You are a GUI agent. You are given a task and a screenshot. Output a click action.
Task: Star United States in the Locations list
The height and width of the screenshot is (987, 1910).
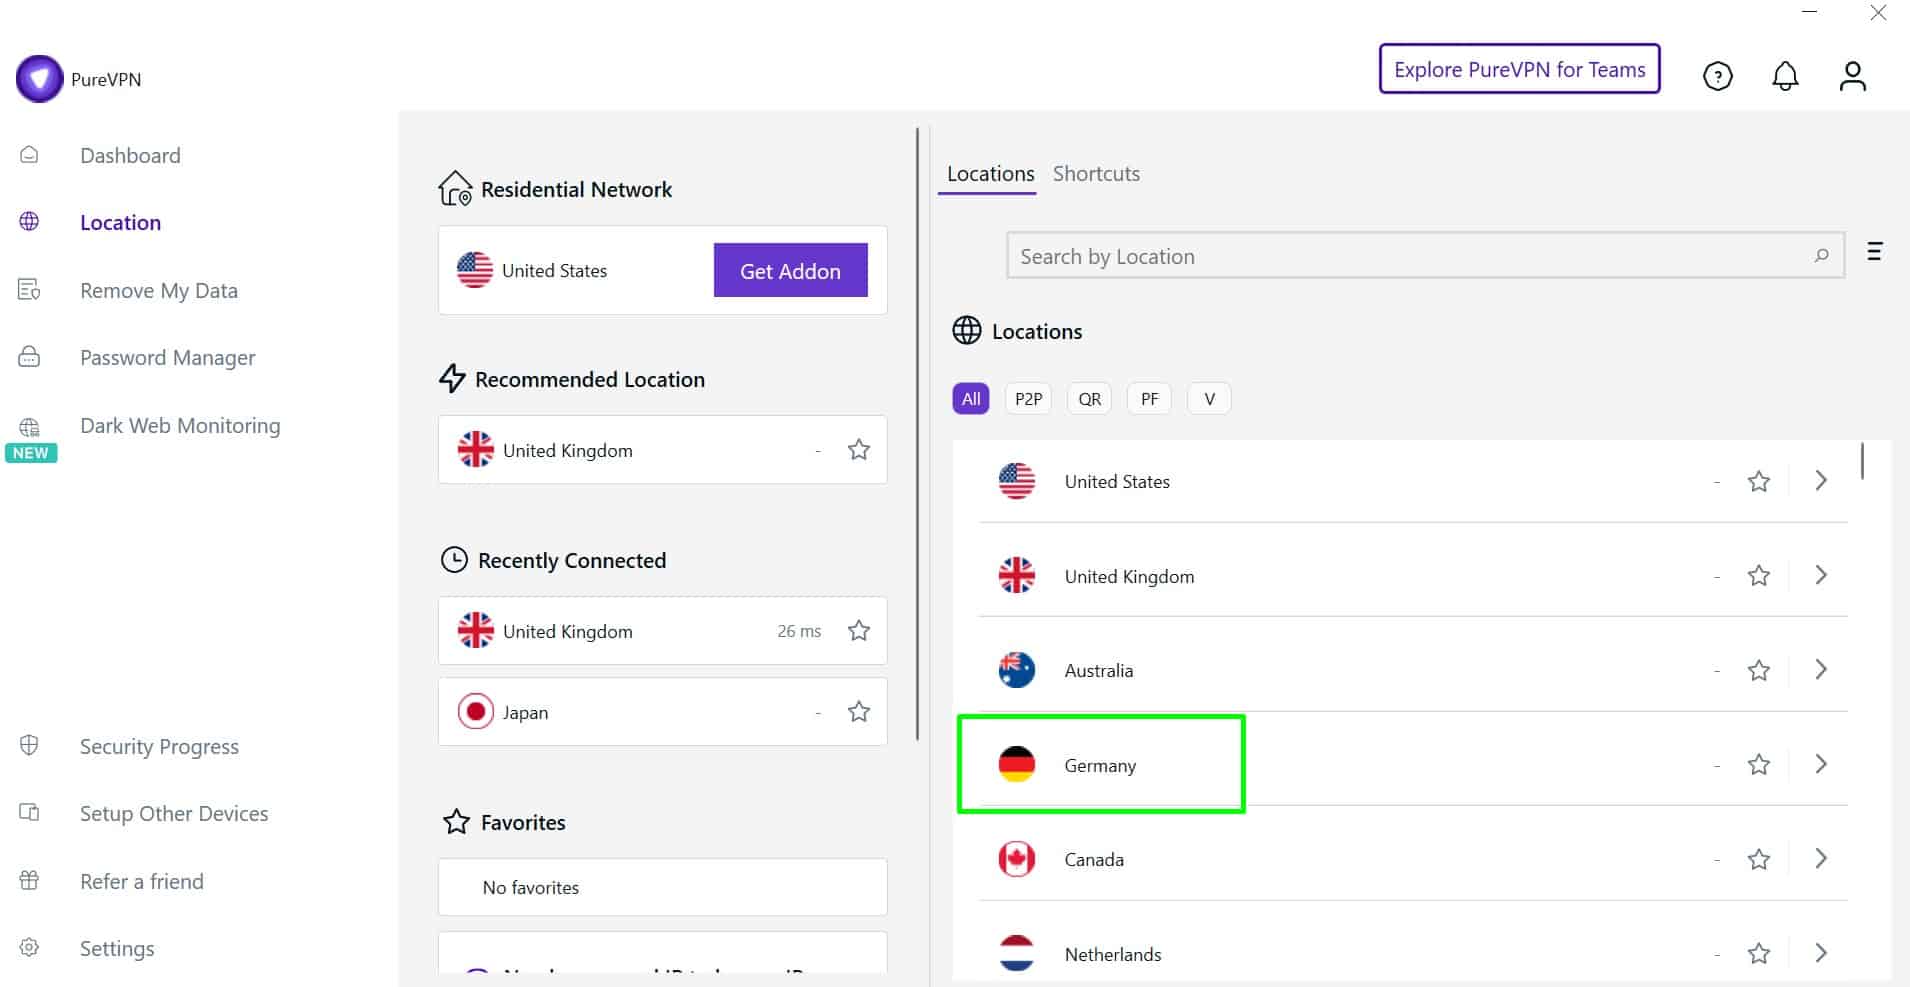[1759, 482]
